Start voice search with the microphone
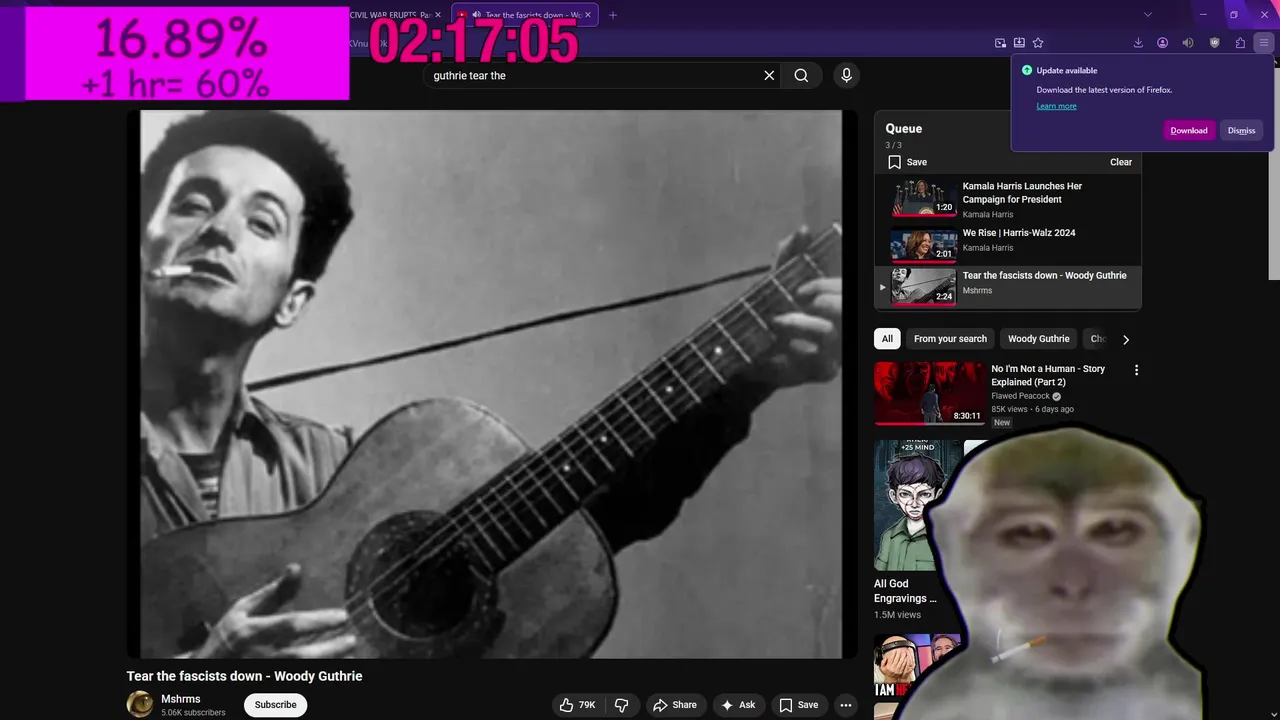 846,75
